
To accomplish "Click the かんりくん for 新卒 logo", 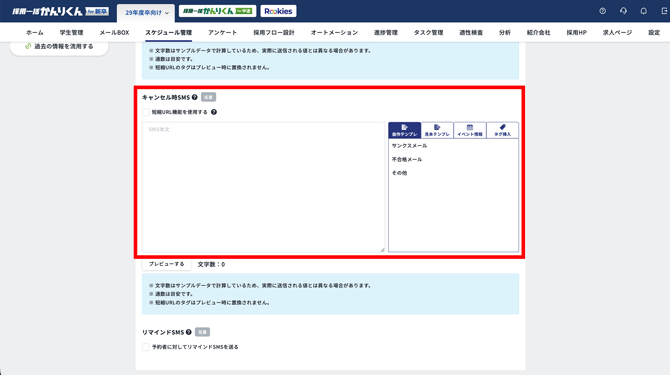I will pyautogui.click(x=60, y=11).
